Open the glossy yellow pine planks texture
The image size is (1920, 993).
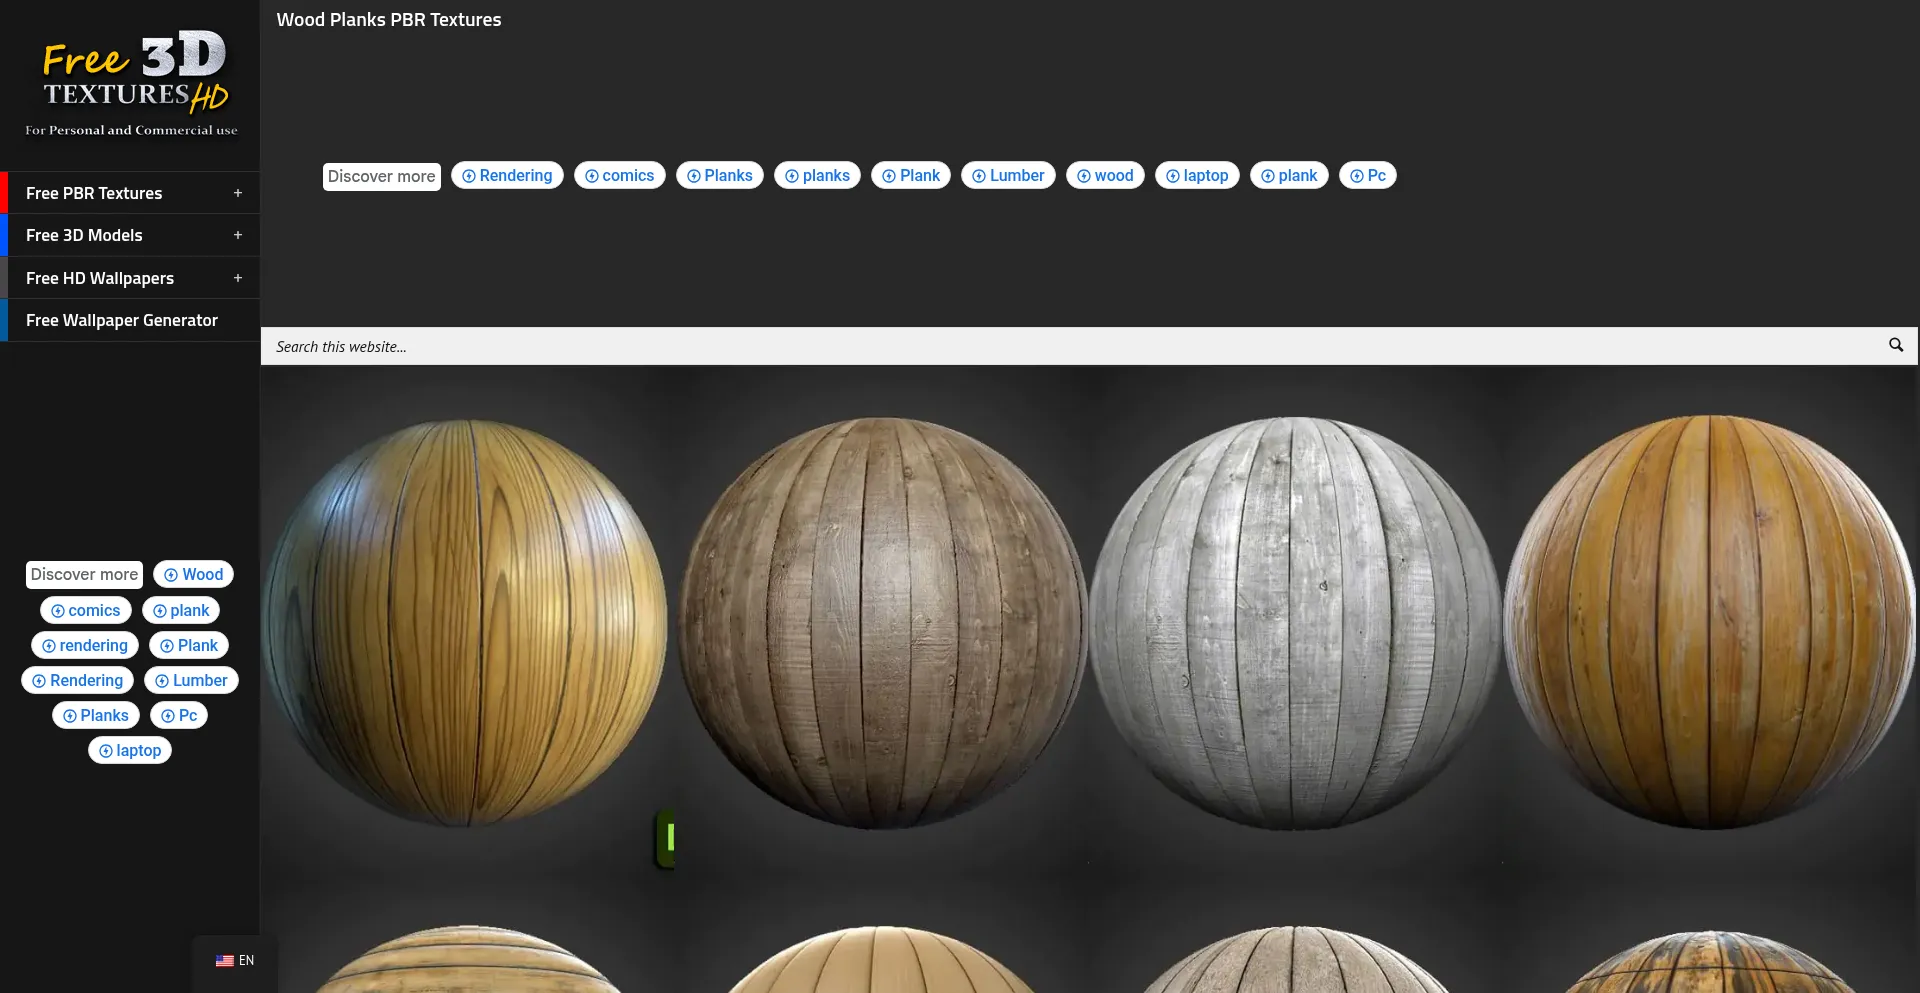[467, 622]
